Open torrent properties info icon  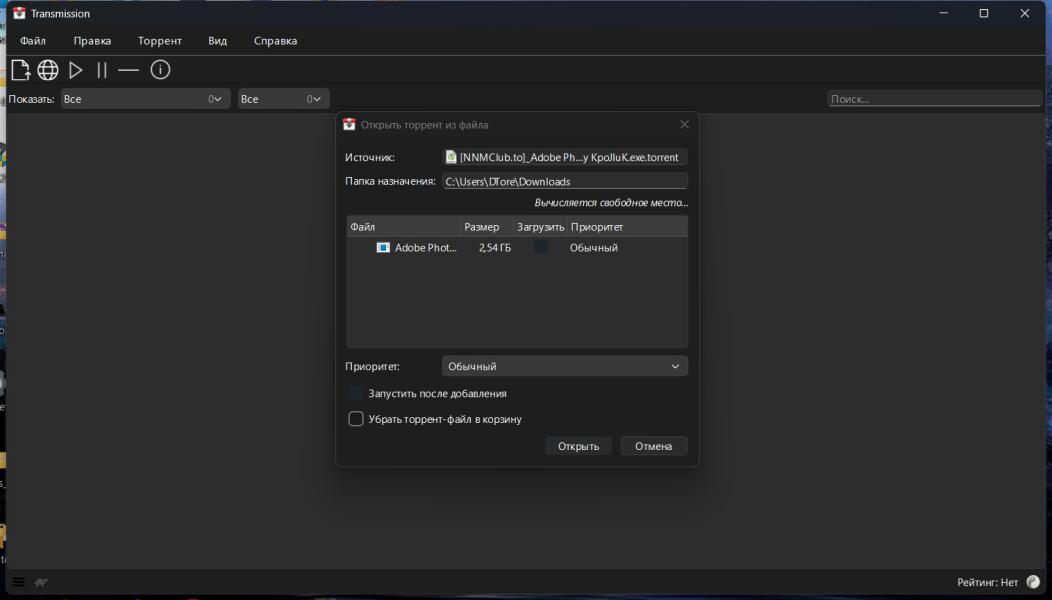coord(160,70)
